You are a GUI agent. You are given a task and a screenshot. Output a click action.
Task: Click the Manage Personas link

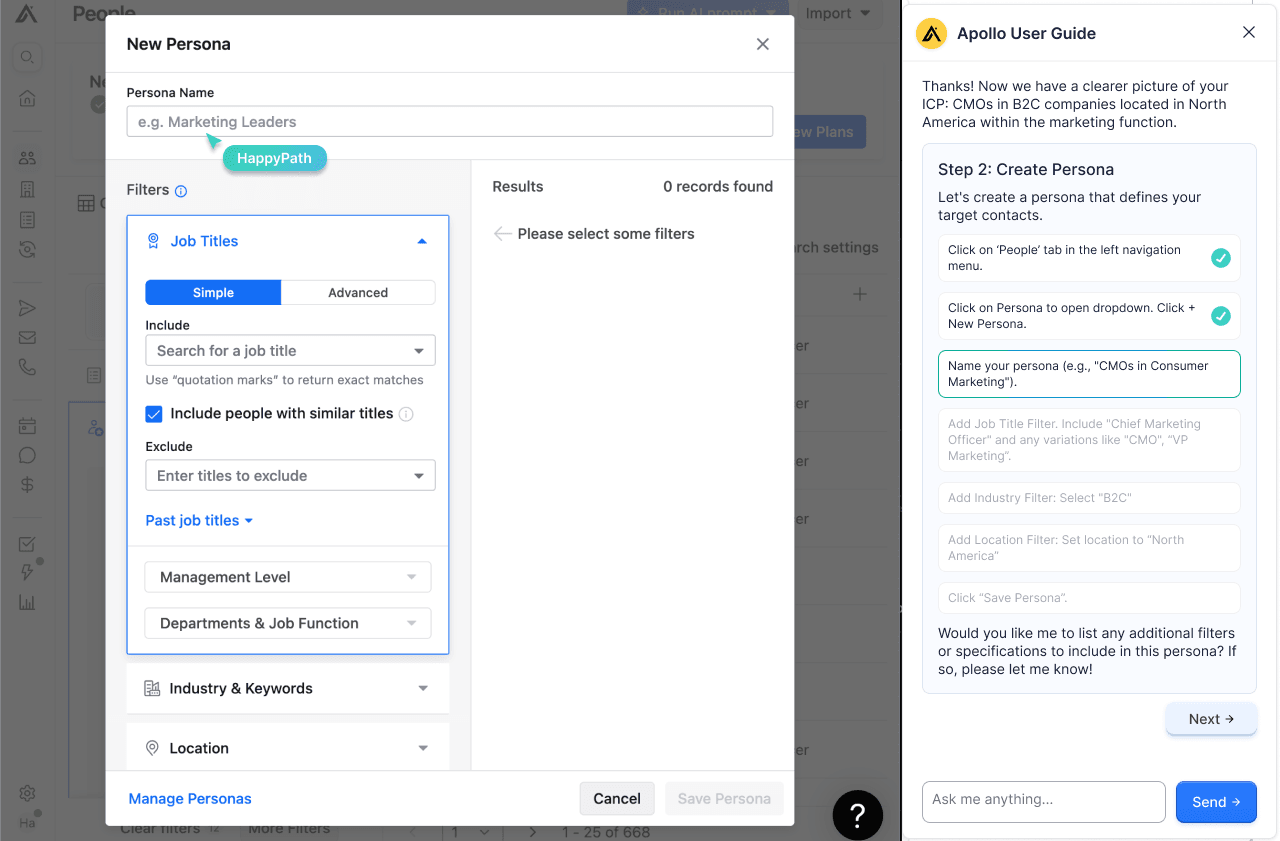[x=190, y=799]
